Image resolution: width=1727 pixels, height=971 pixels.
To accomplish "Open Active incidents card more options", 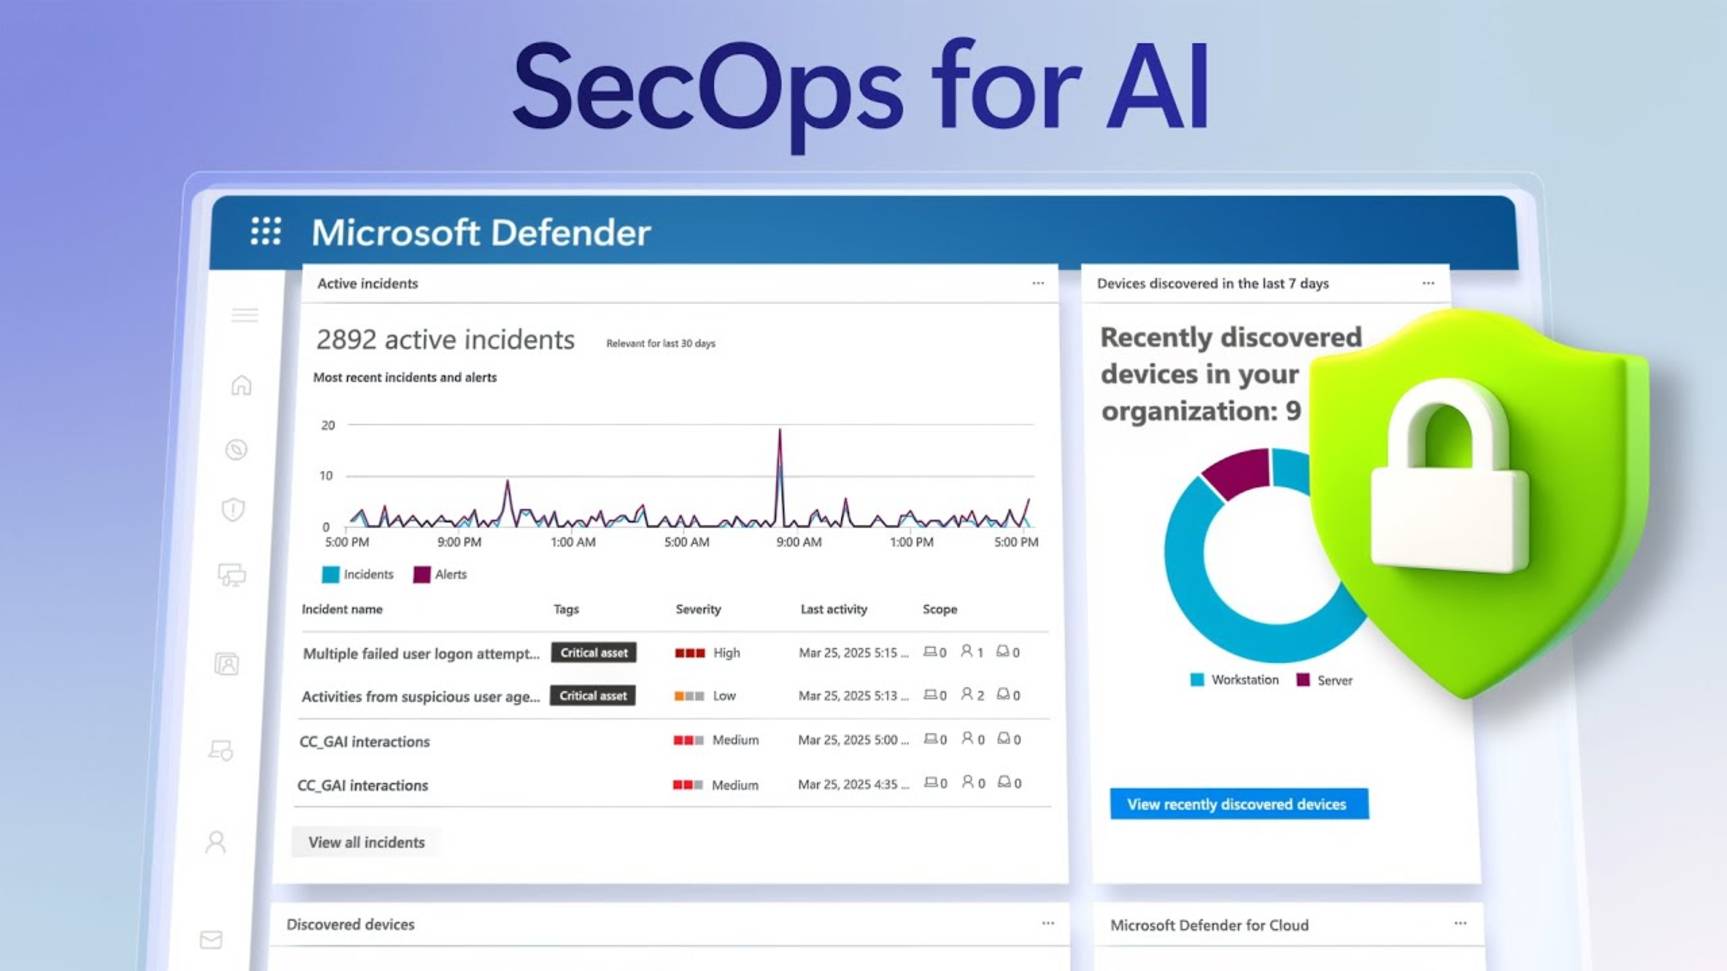I will (x=1038, y=283).
